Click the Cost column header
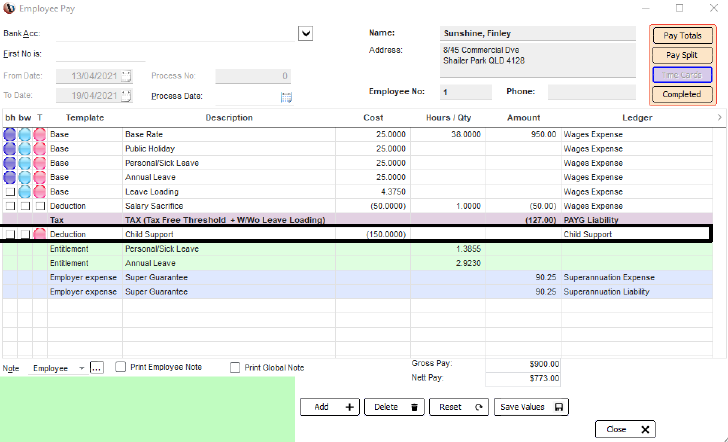728x442 pixels. [x=373, y=118]
